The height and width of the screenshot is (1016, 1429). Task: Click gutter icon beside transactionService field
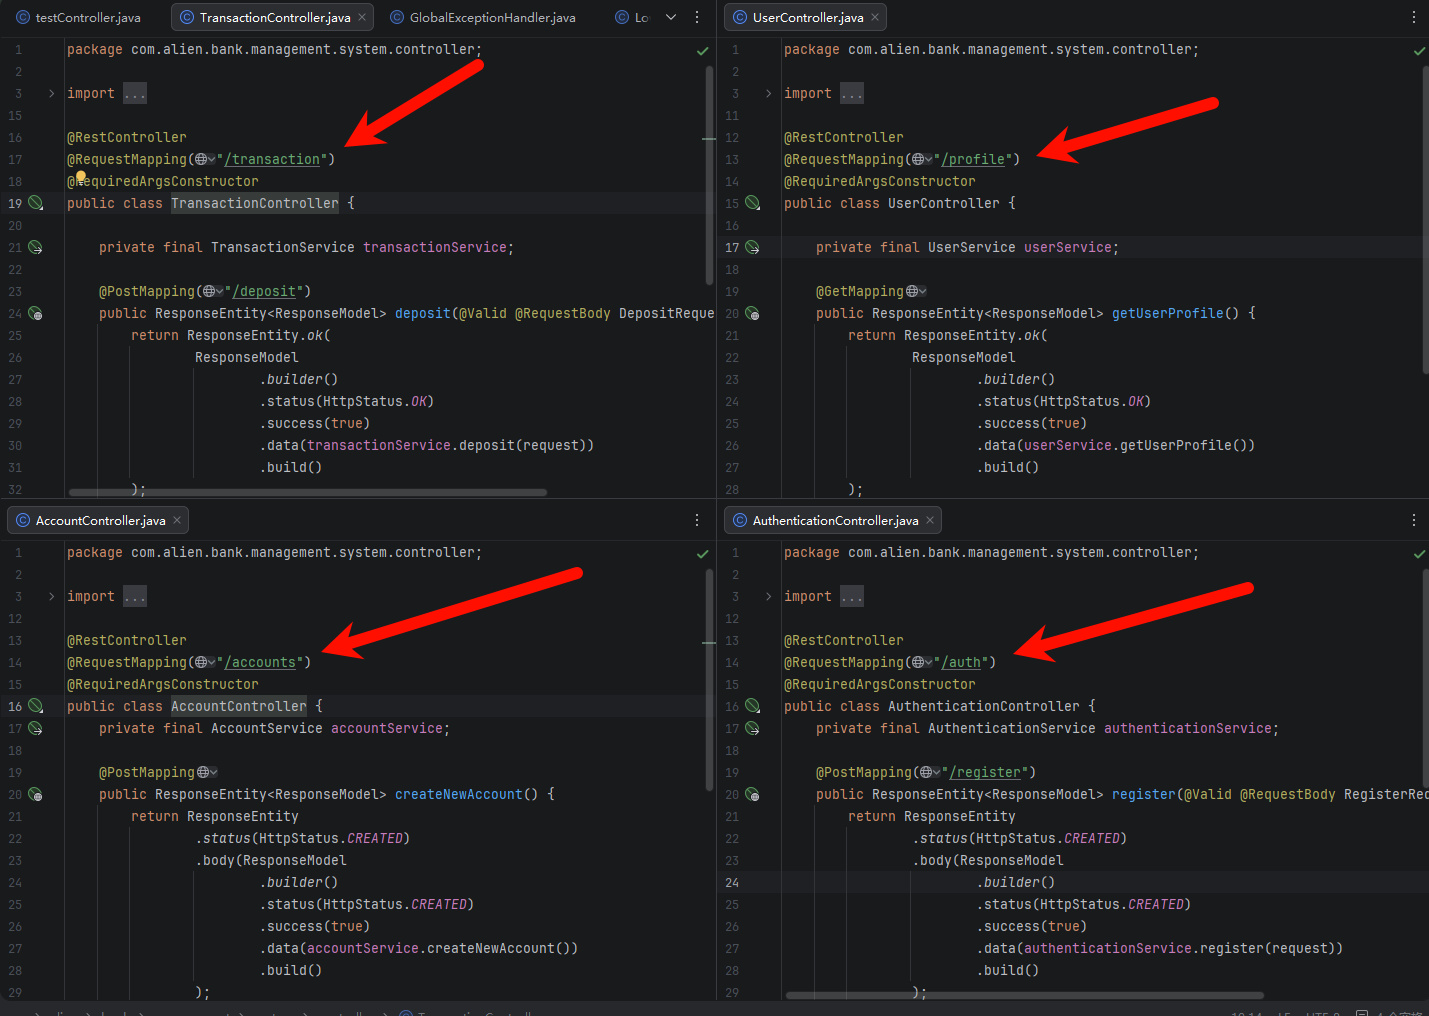(36, 247)
